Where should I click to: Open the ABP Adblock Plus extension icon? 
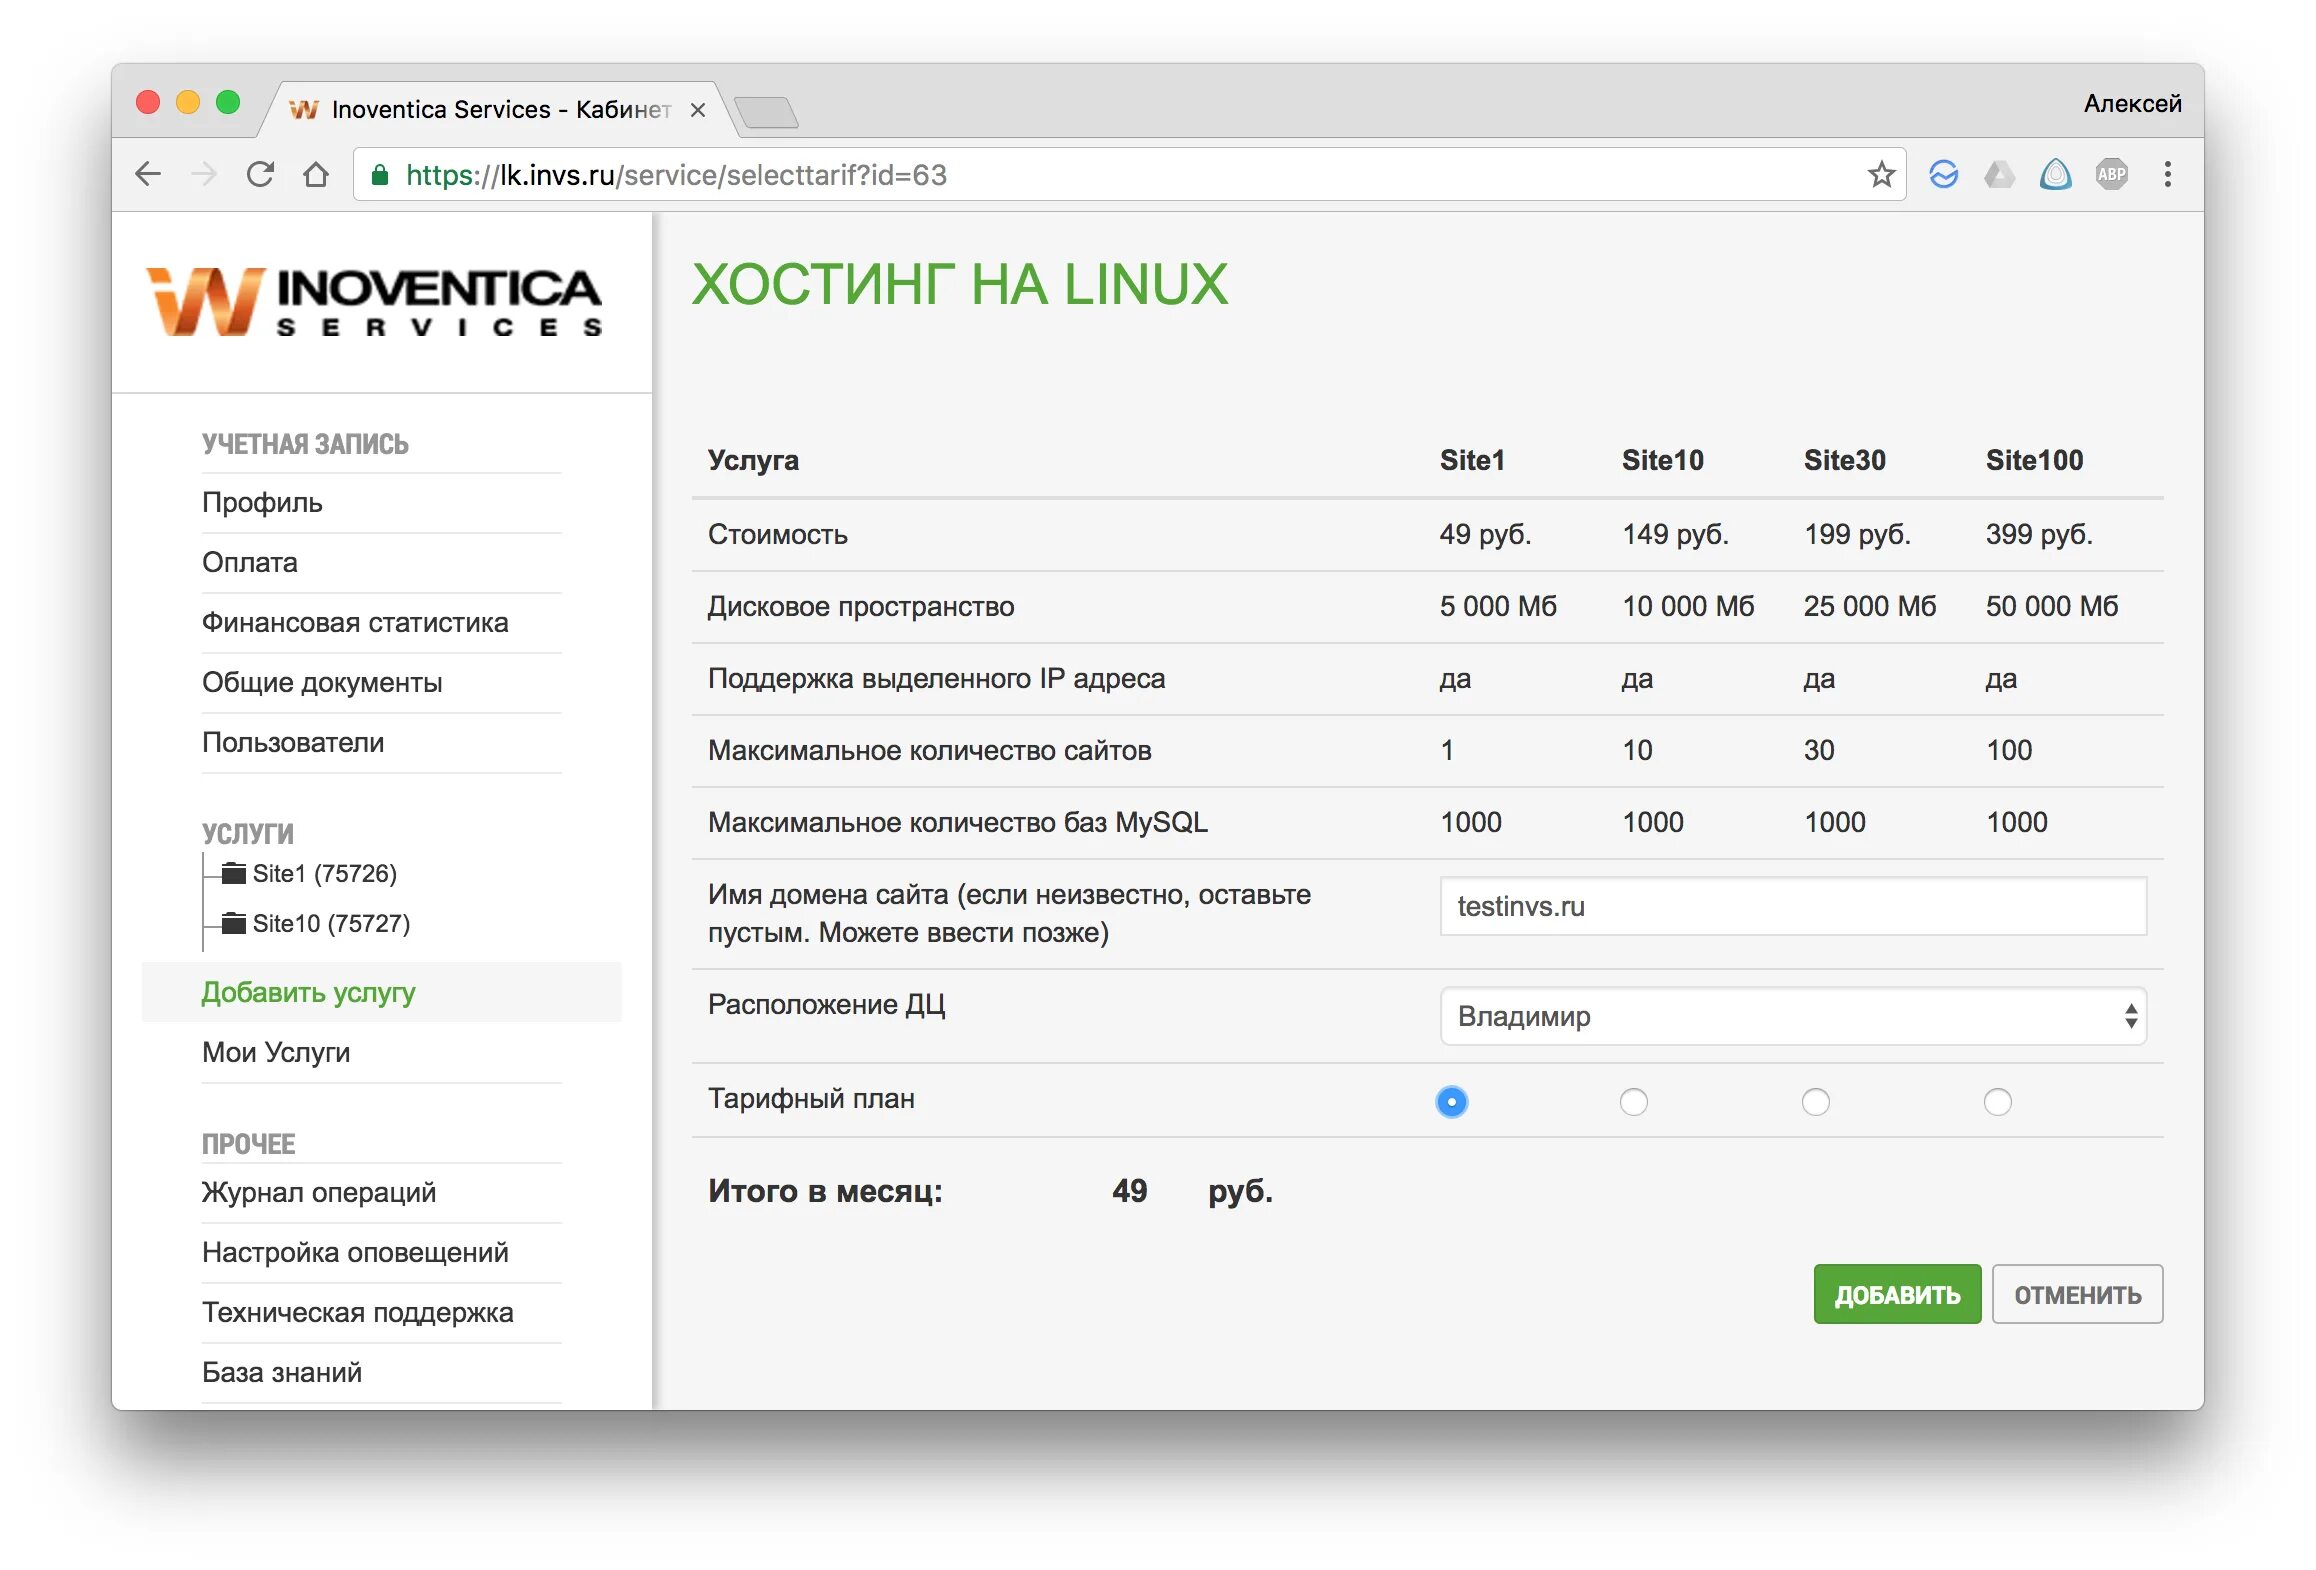pos(2111,174)
